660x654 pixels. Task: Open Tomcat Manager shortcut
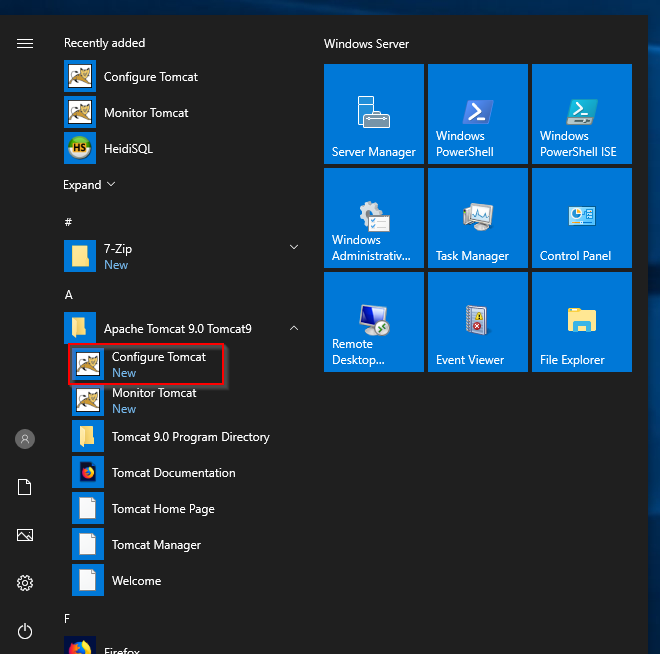pyautogui.click(x=185, y=544)
